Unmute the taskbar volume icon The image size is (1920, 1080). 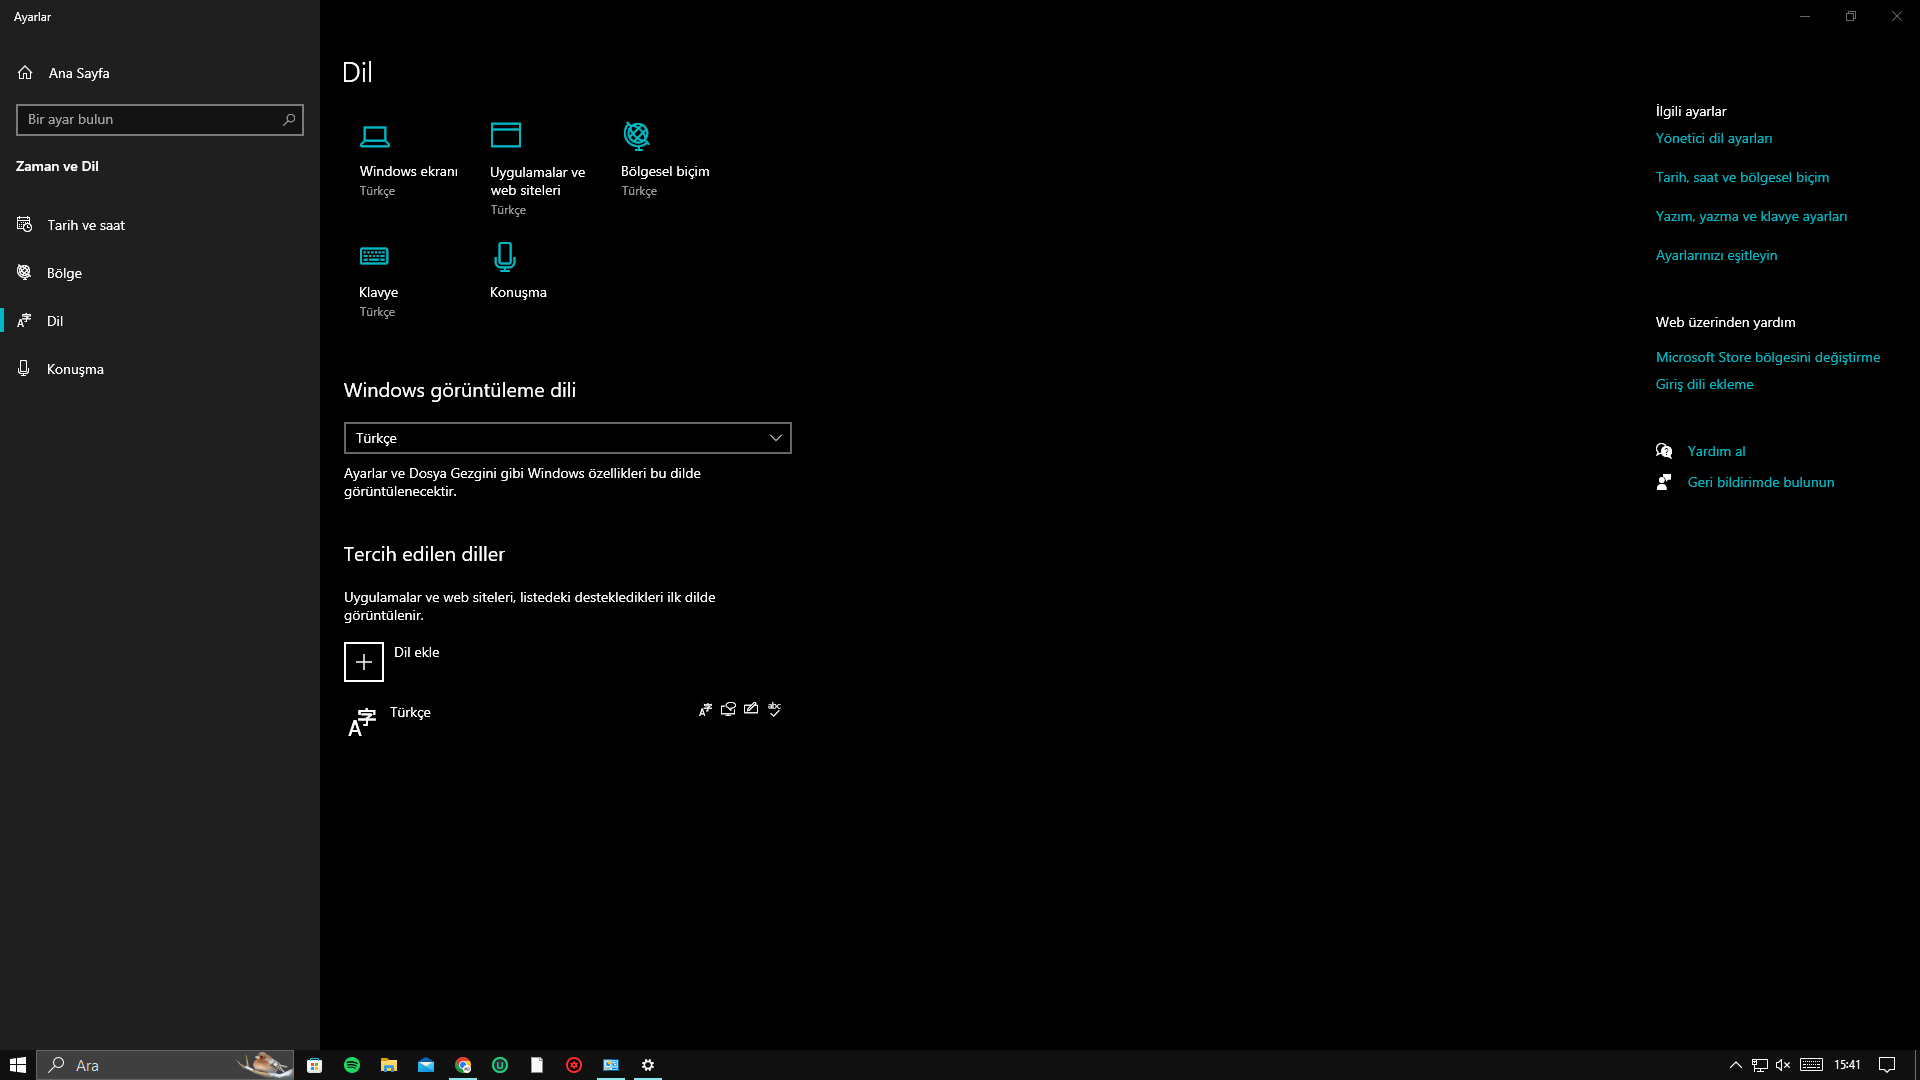(x=1783, y=1065)
